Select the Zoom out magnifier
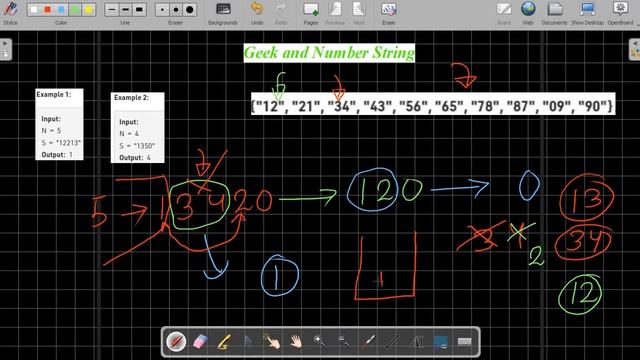Screen dimensions: 640x360 tap(344, 342)
